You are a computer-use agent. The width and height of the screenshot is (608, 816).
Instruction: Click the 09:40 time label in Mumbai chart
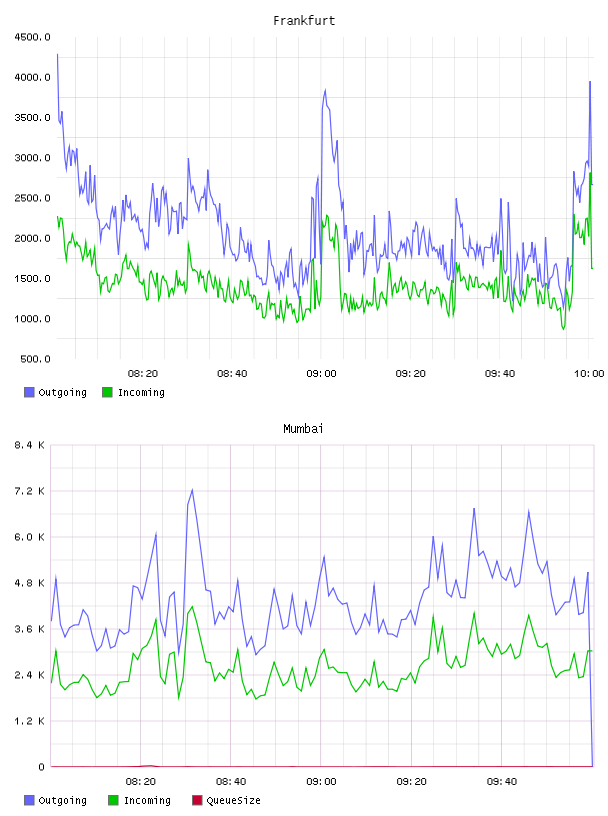pyautogui.click(x=502, y=782)
